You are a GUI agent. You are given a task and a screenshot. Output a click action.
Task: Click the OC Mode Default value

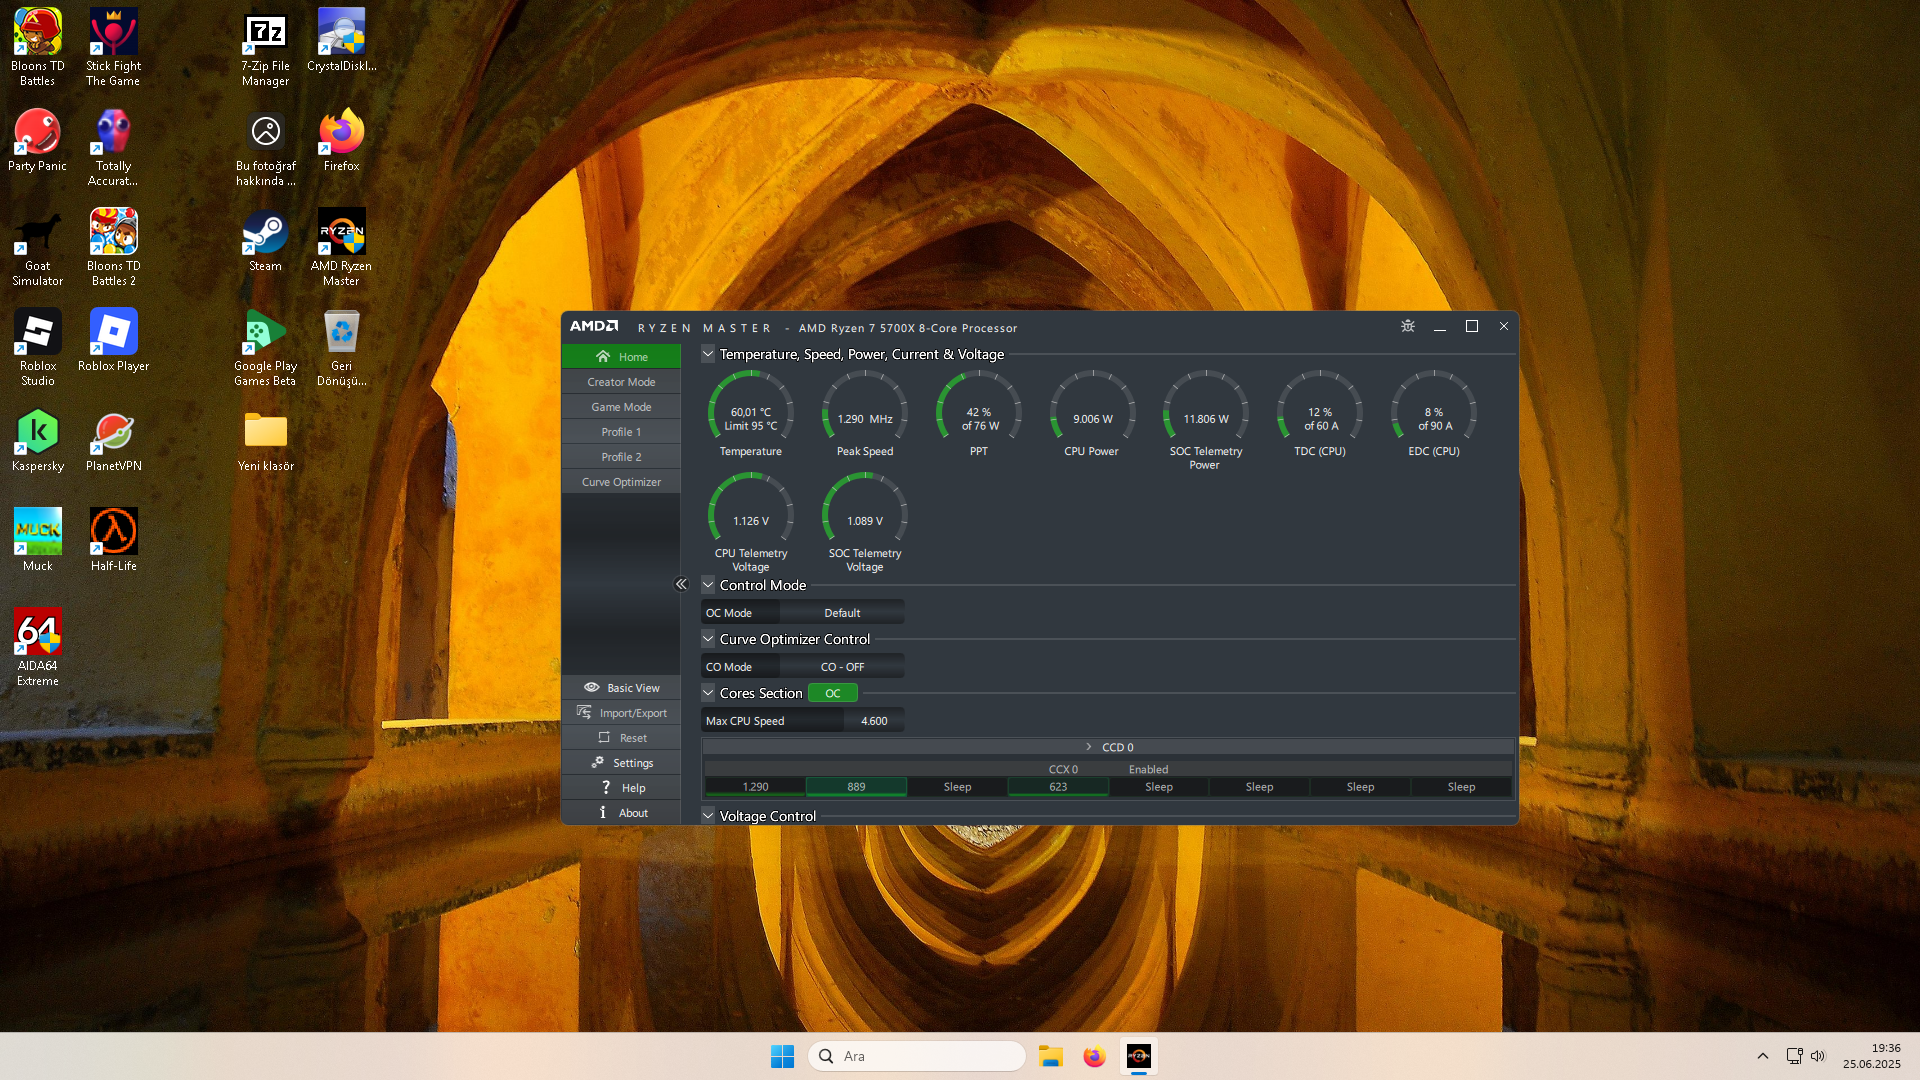(842, 613)
